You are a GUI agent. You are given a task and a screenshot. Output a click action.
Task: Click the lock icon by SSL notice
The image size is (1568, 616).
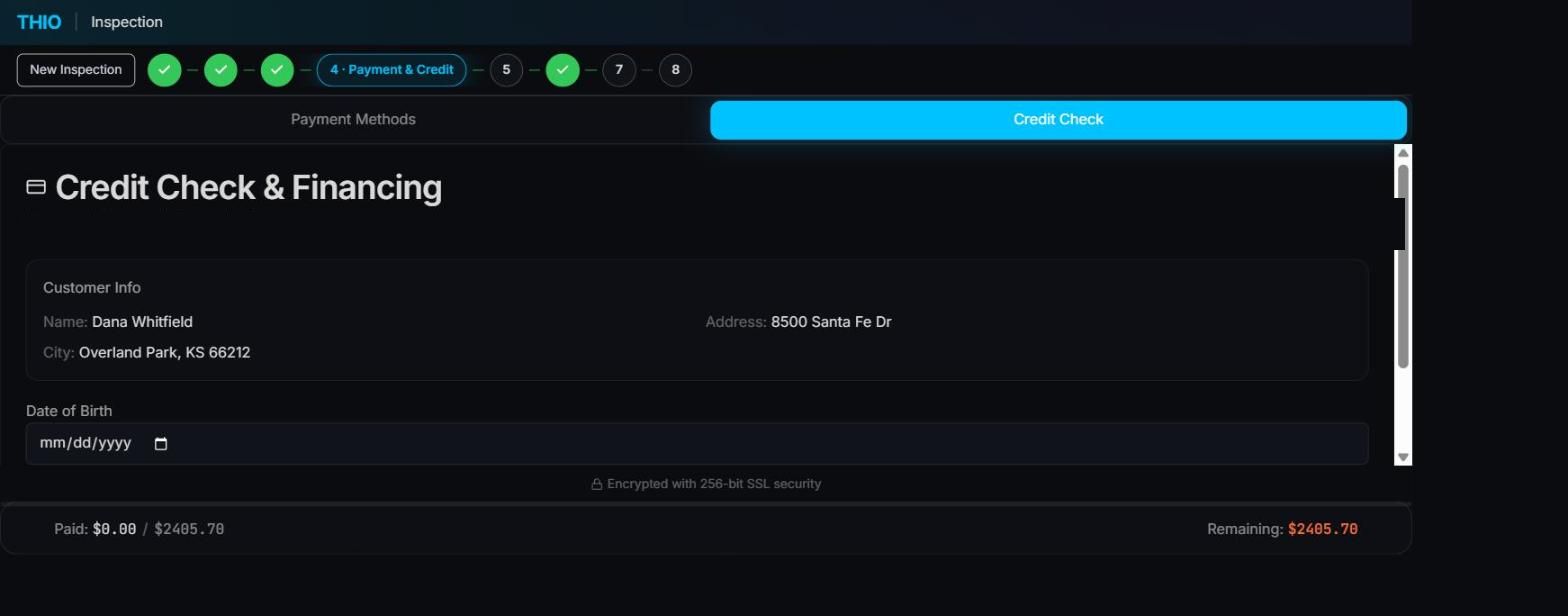[x=597, y=484]
